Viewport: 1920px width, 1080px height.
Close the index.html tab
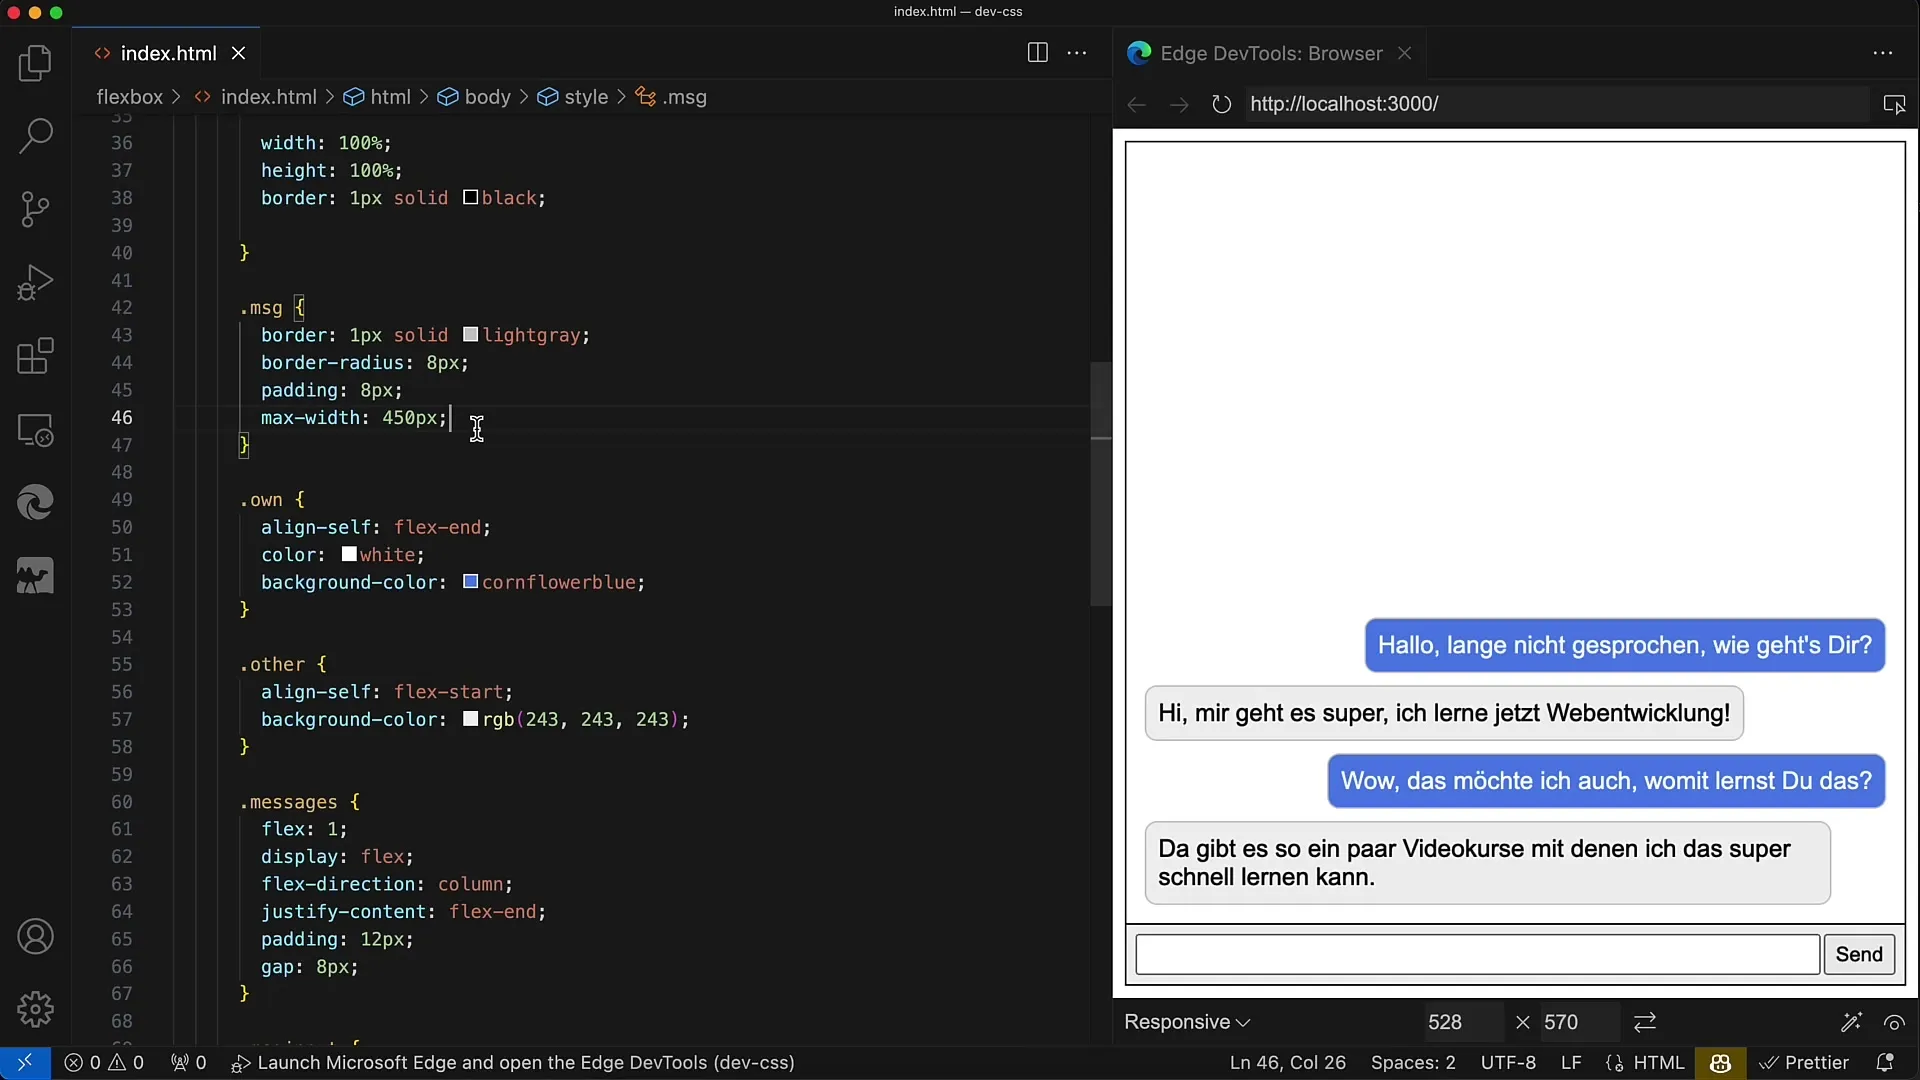tap(238, 53)
